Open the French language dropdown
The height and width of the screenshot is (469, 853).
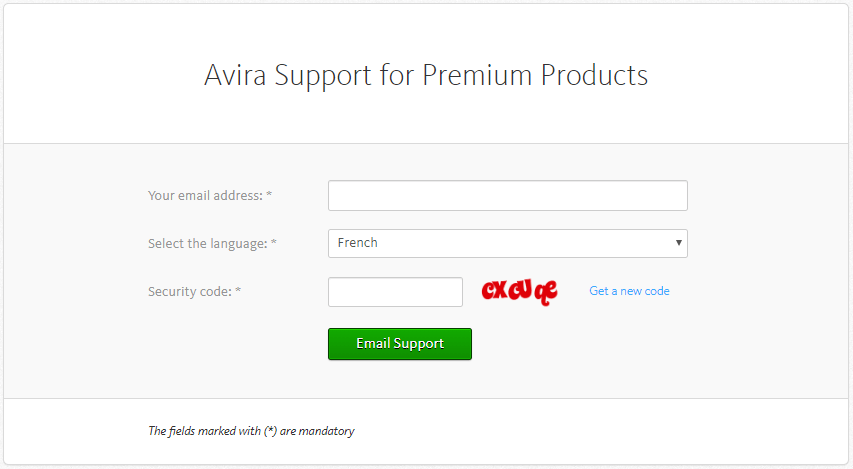(508, 243)
